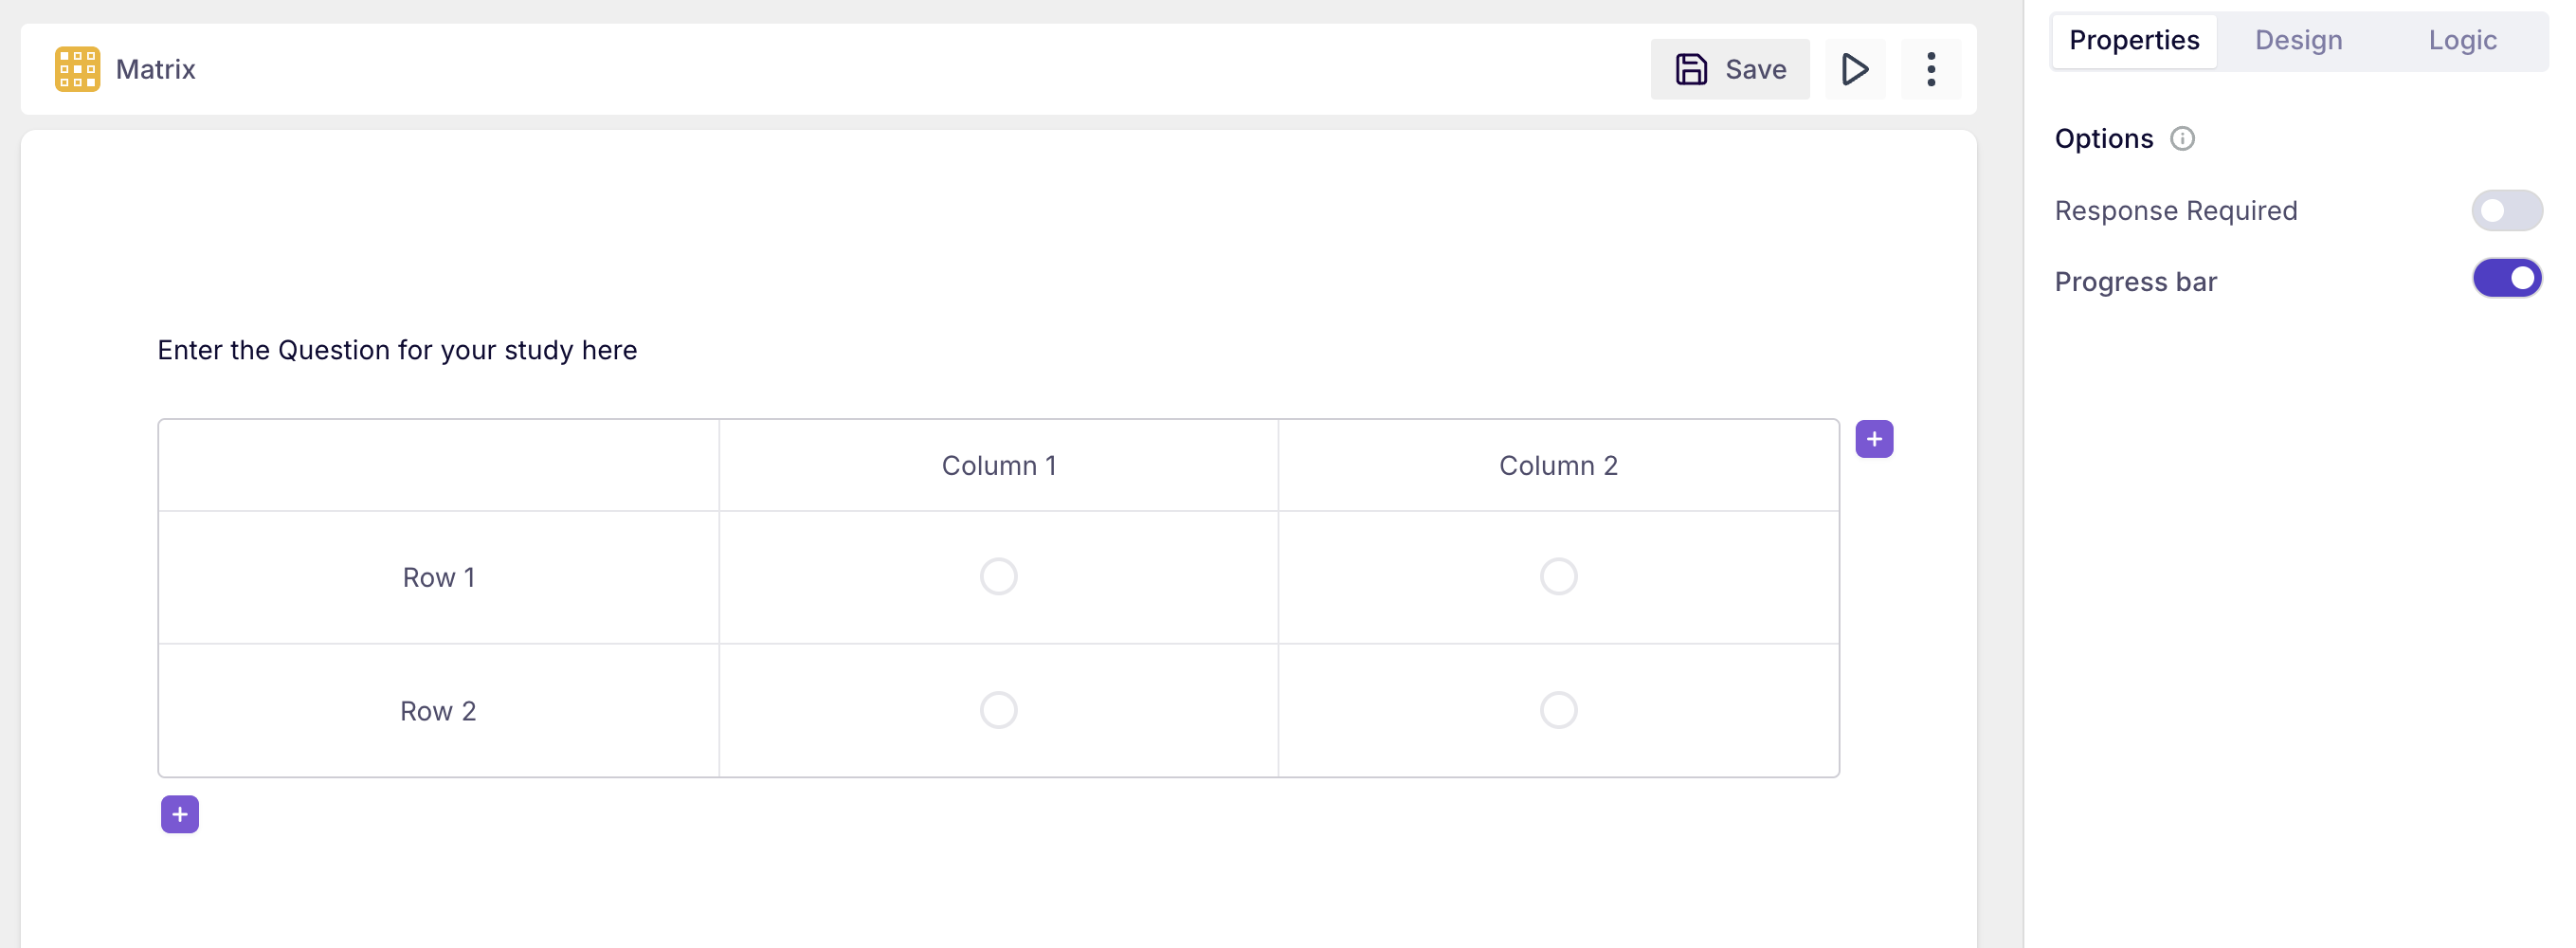The image size is (2576, 948).
Task: Select Row 2 Column 2 radio button
Action: (1558, 710)
